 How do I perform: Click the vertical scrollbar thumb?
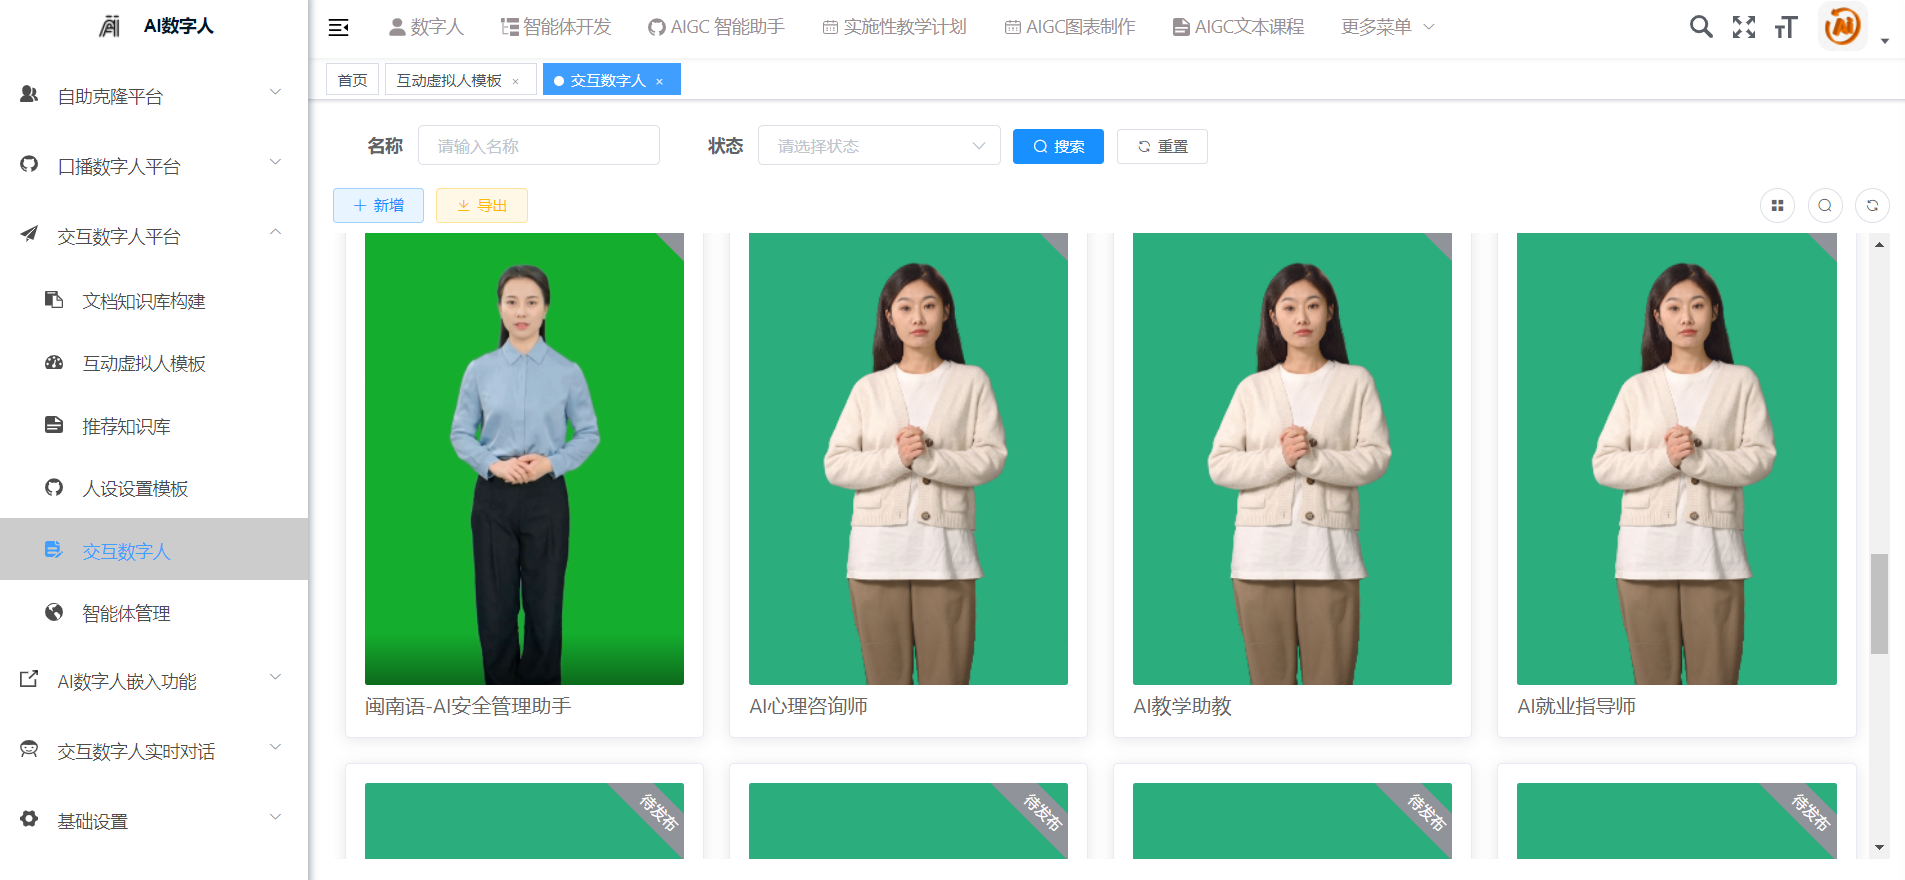click(x=1879, y=603)
